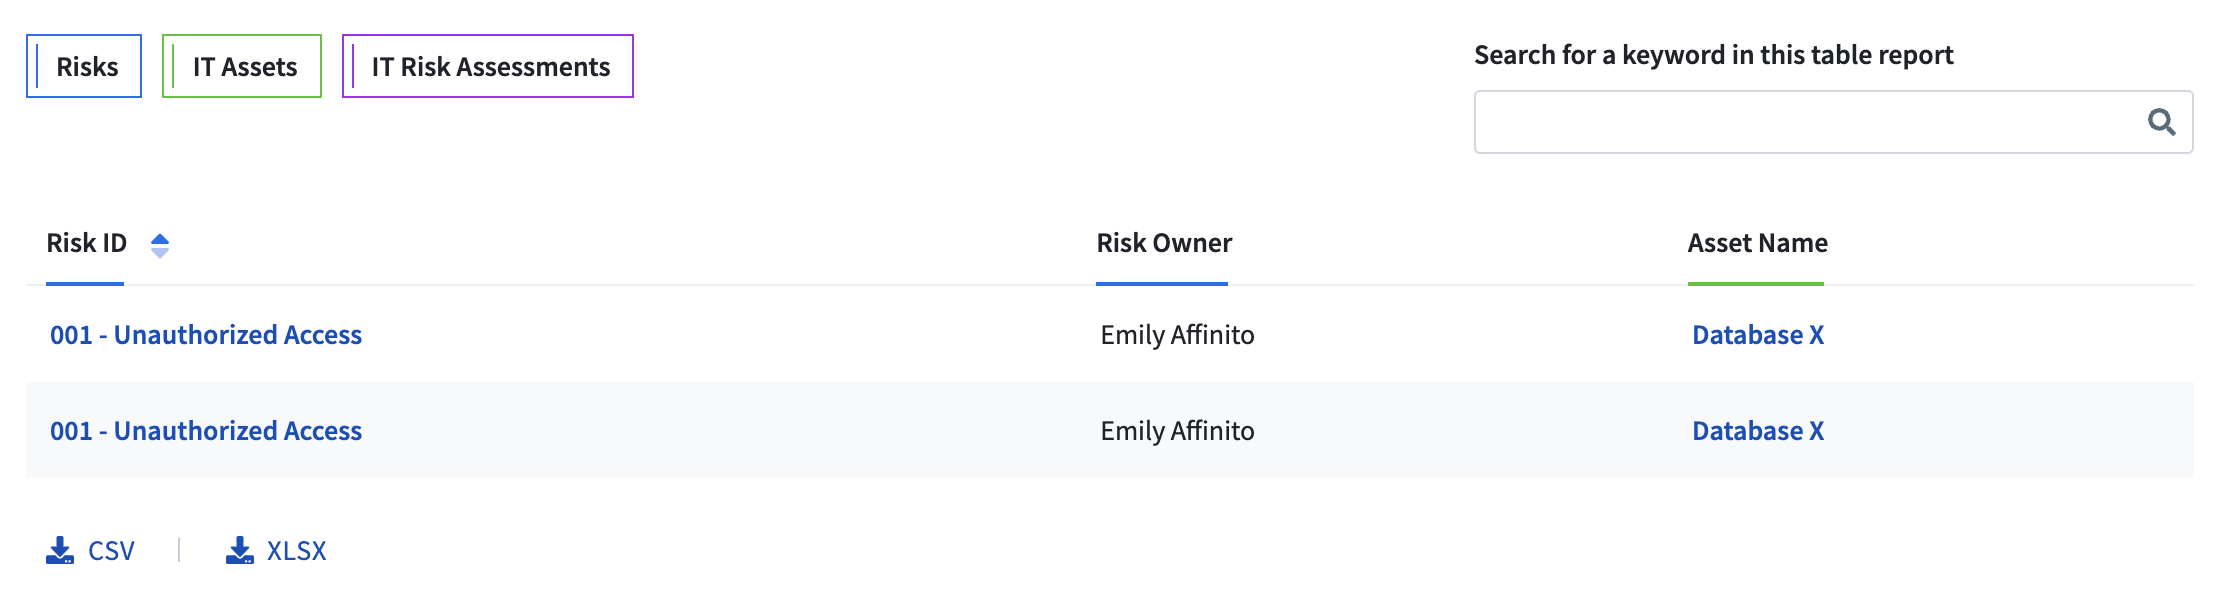This screenshot has height=604, width=2224.
Task: Export table via CSV text link
Action: (x=111, y=551)
